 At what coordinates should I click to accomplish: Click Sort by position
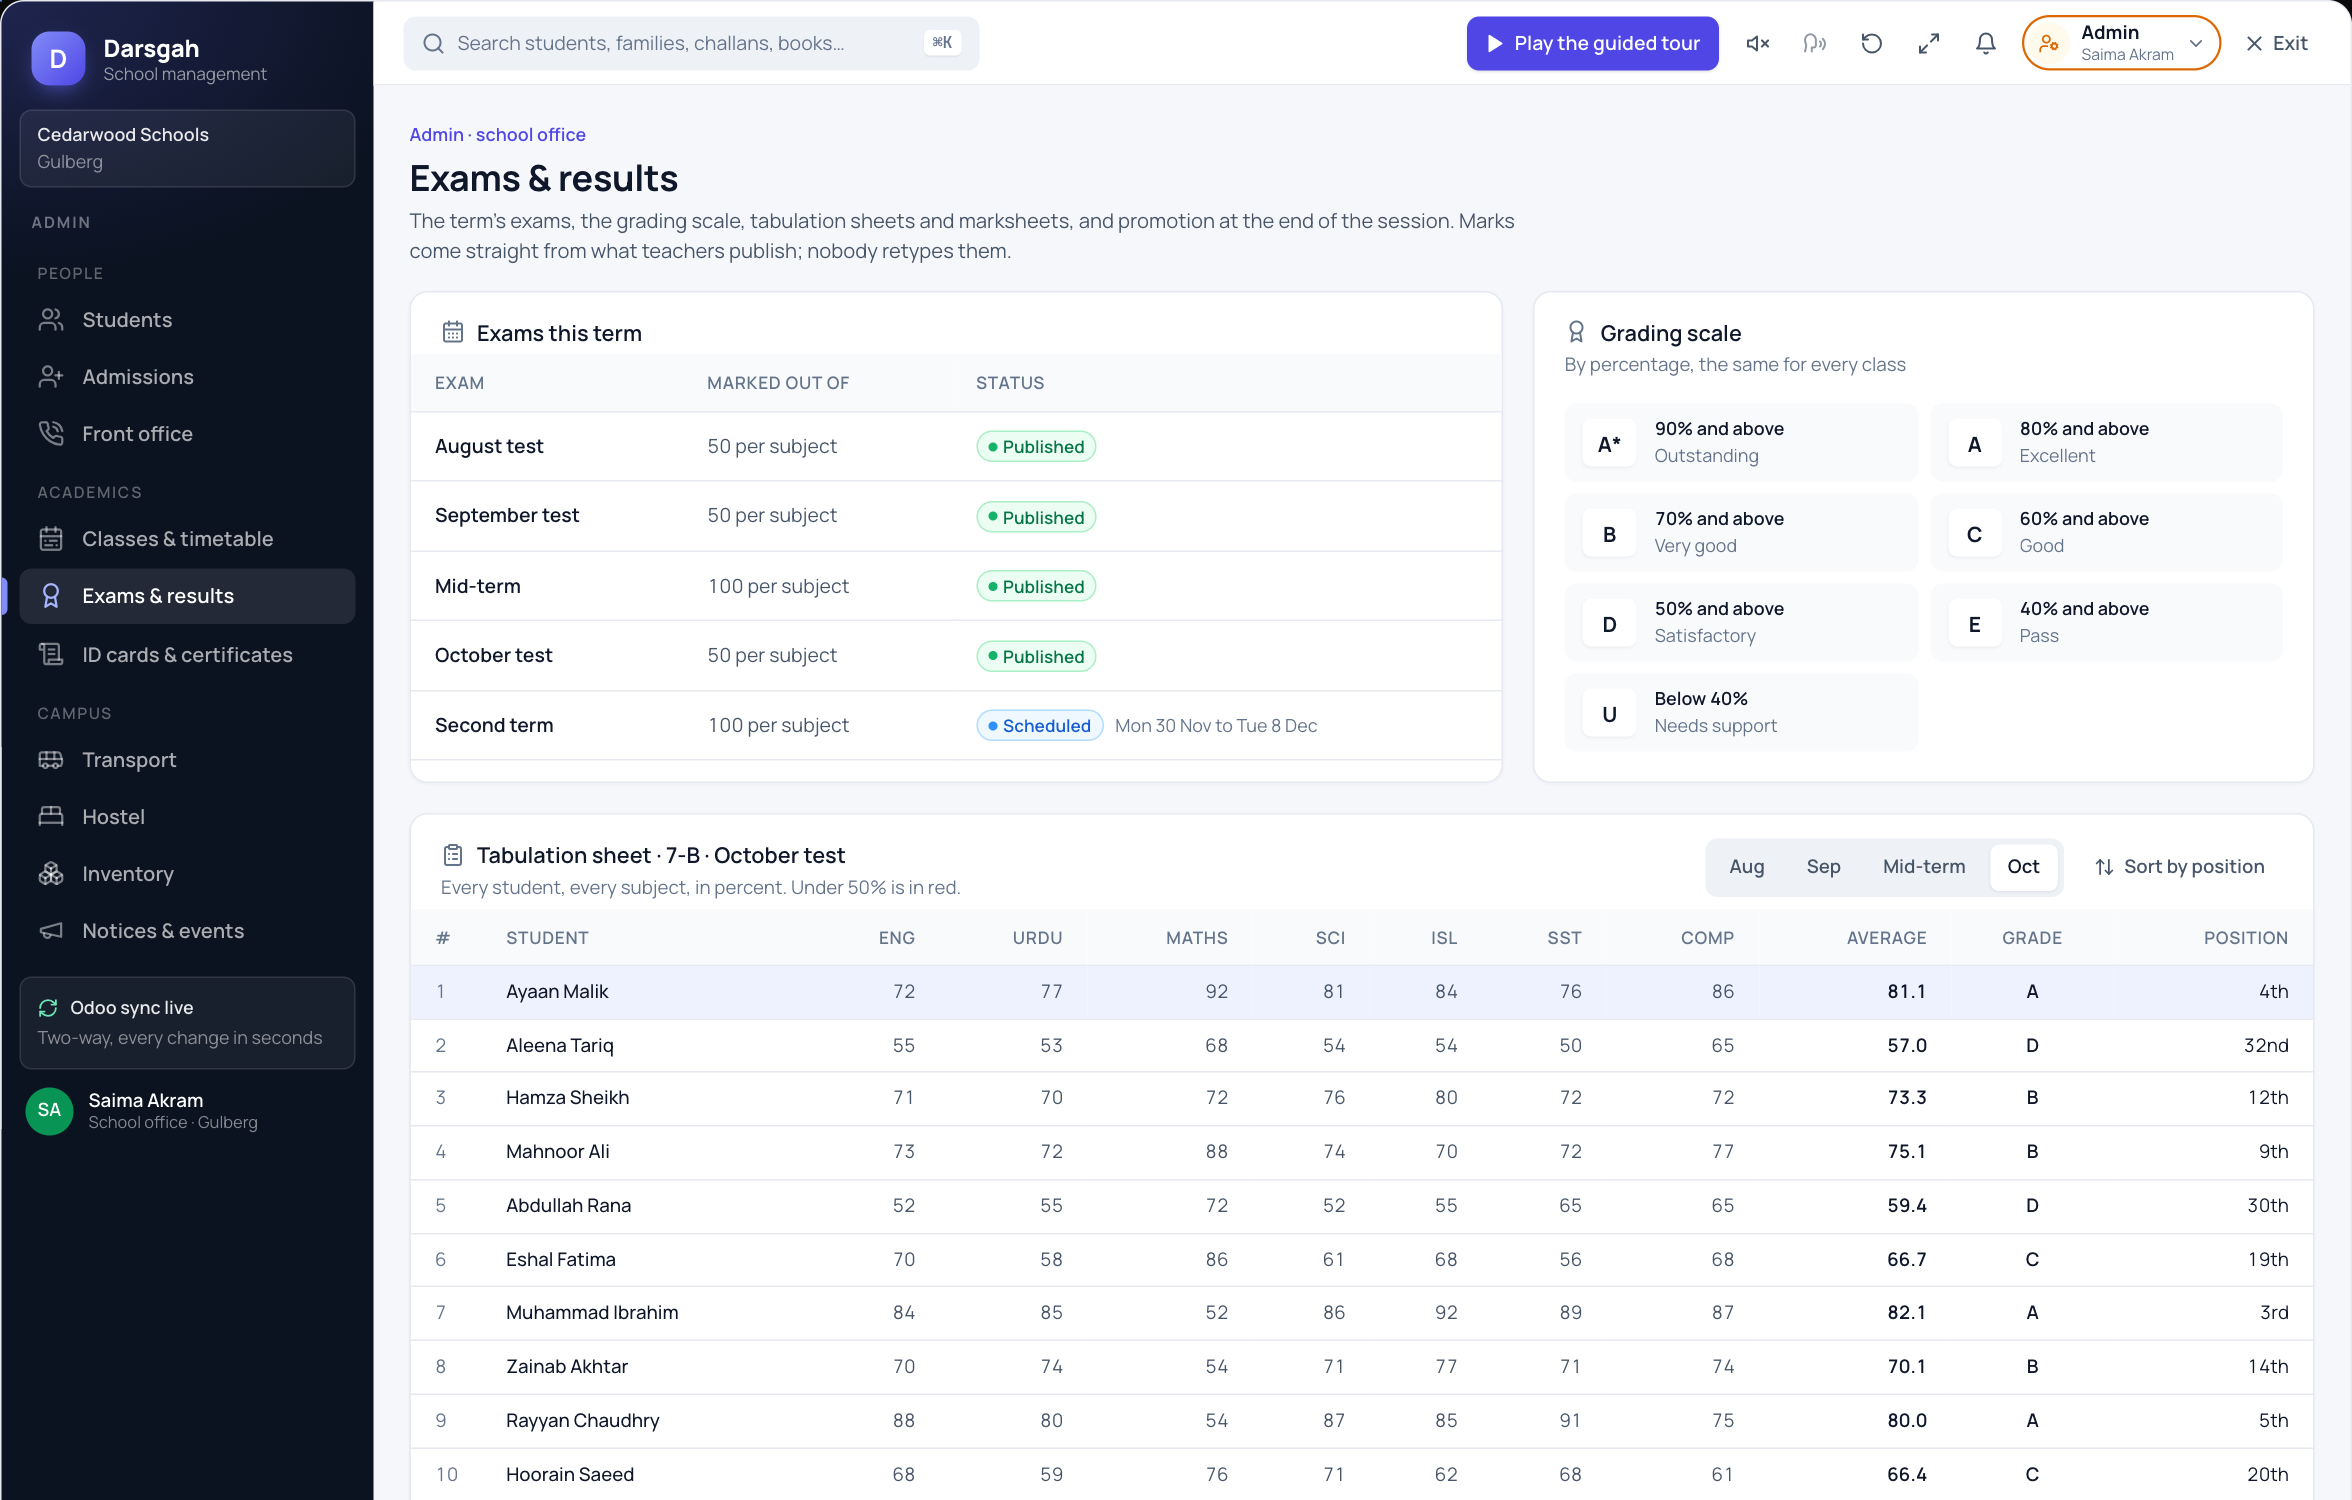[2179, 867]
